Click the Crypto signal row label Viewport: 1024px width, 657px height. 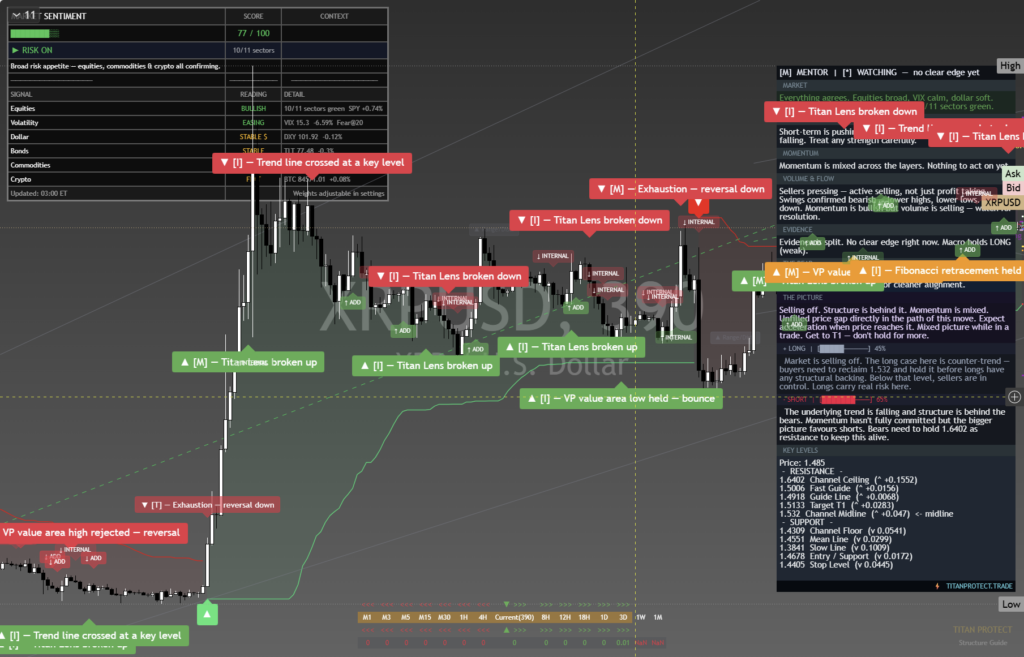point(20,180)
